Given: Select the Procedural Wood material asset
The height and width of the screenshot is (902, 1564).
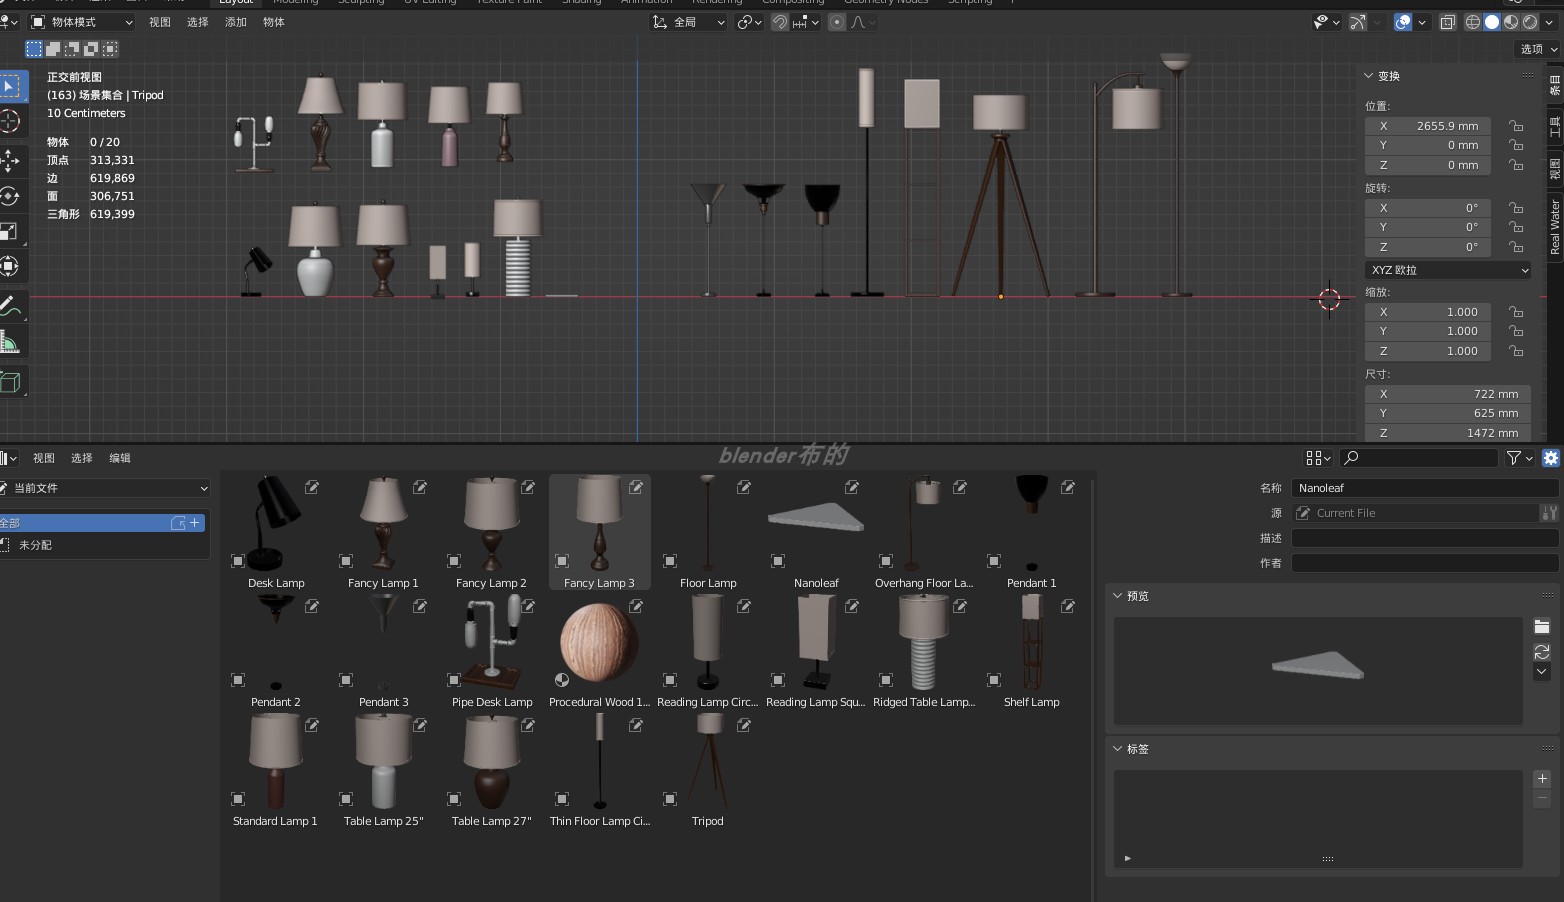Looking at the screenshot, I should [x=599, y=651].
